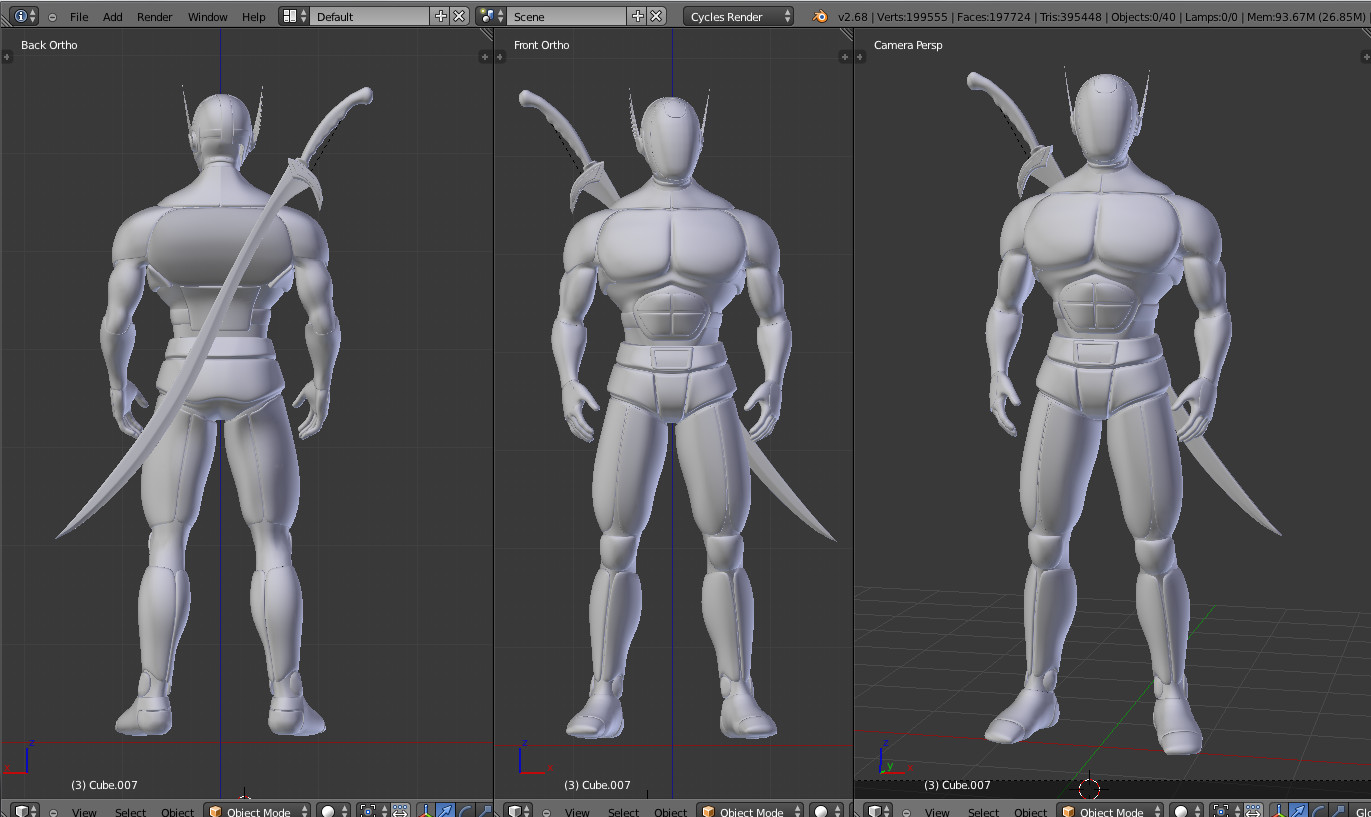
Task: Open Select menu in Front Ortho viewport
Action: (623, 812)
